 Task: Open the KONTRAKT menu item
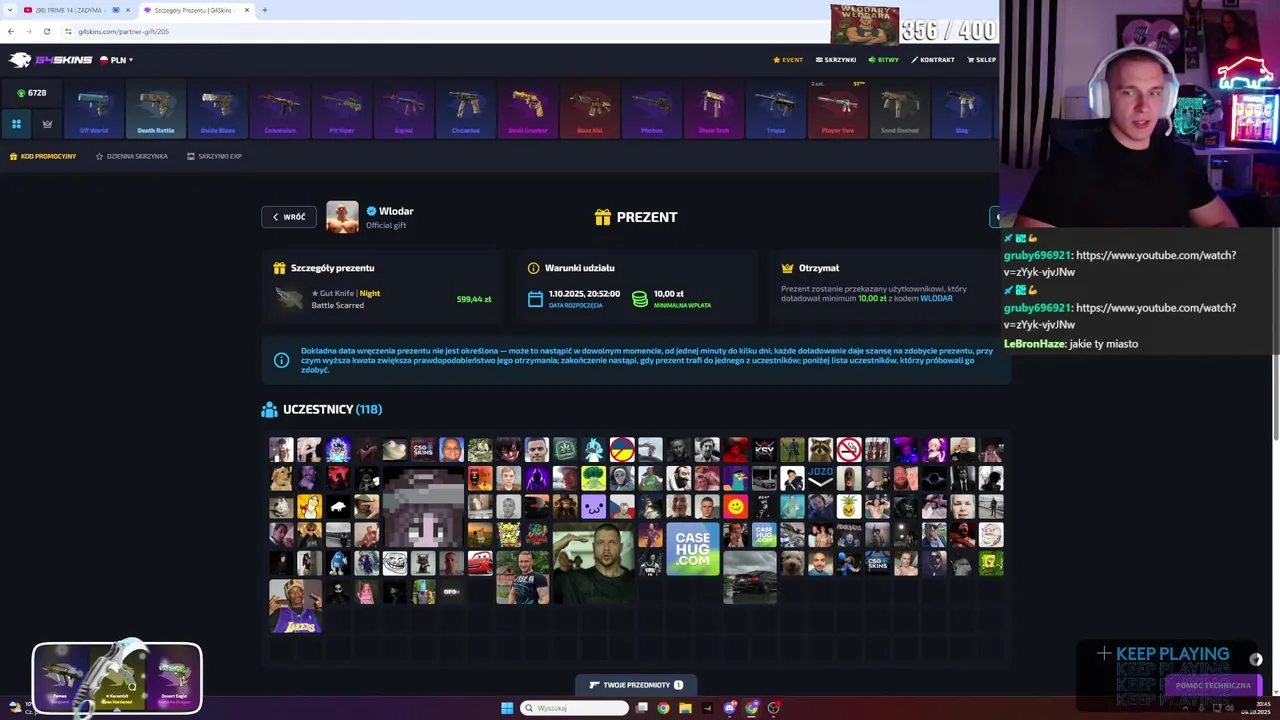pos(933,60)
